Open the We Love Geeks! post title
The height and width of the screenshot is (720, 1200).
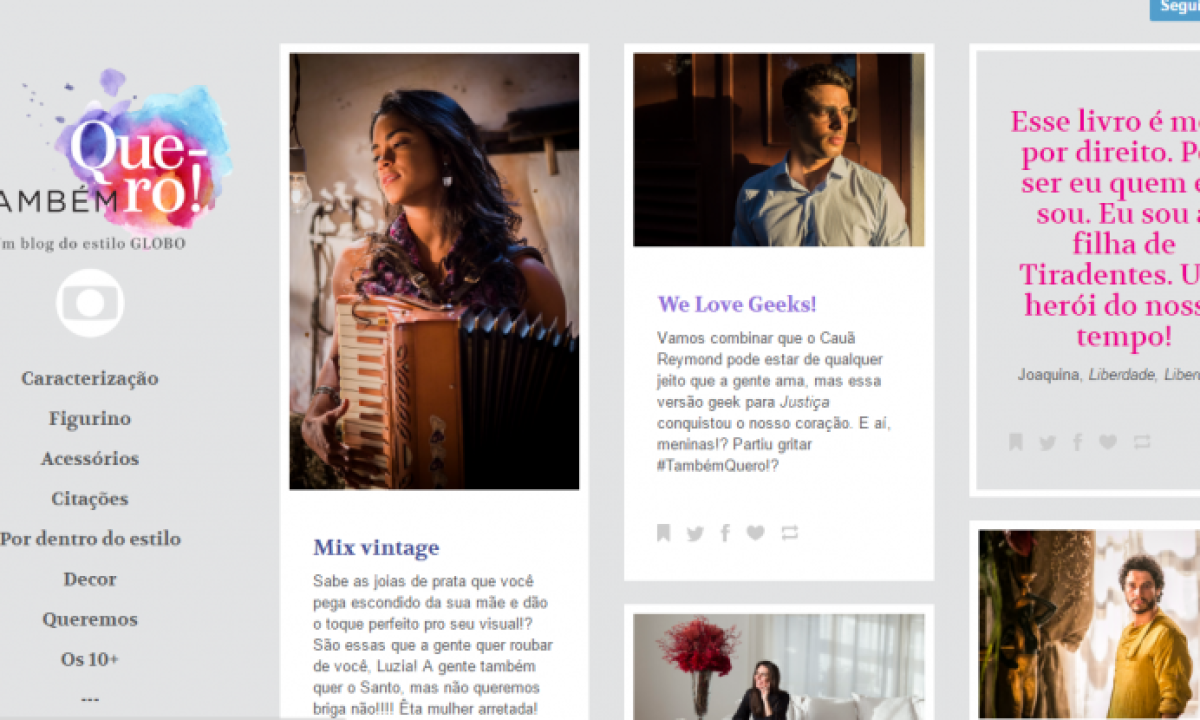click(737, 304)
